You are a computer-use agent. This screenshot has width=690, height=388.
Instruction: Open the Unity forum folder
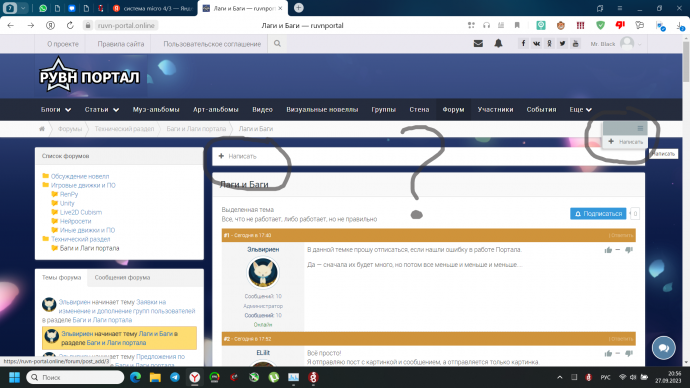(x=67, y=203)
